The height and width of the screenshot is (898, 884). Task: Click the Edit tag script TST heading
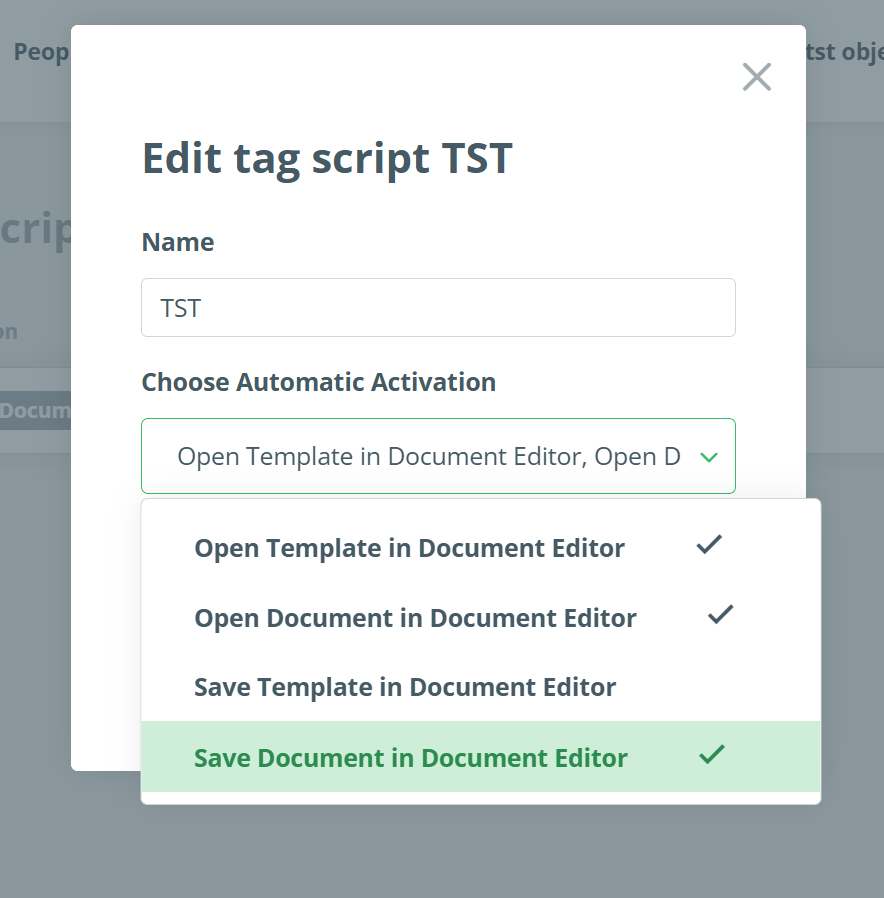[x=327, y=159]
